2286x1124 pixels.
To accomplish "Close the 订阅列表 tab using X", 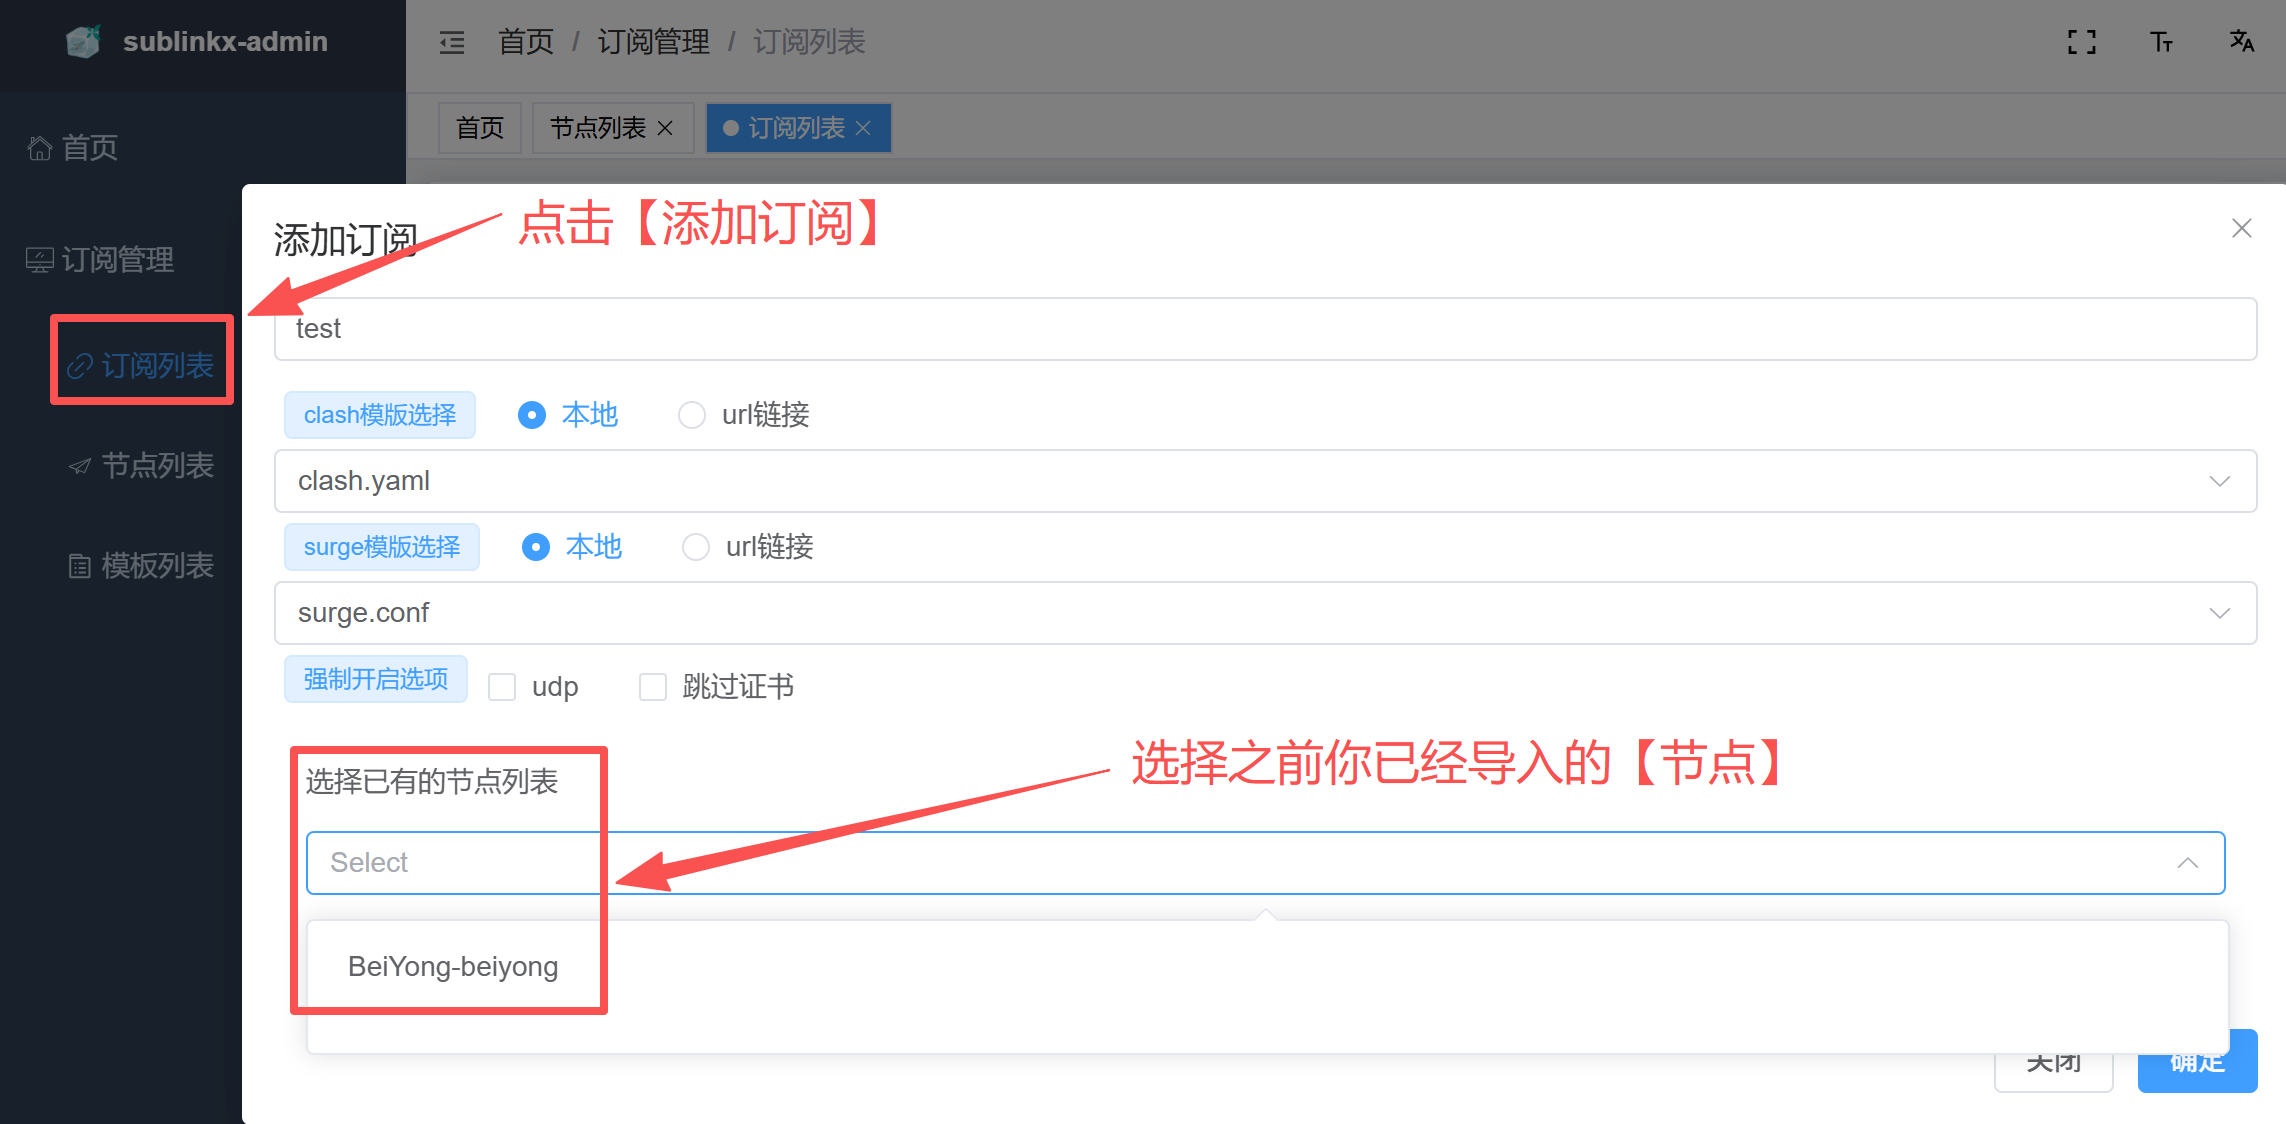I will click(864, 128).
